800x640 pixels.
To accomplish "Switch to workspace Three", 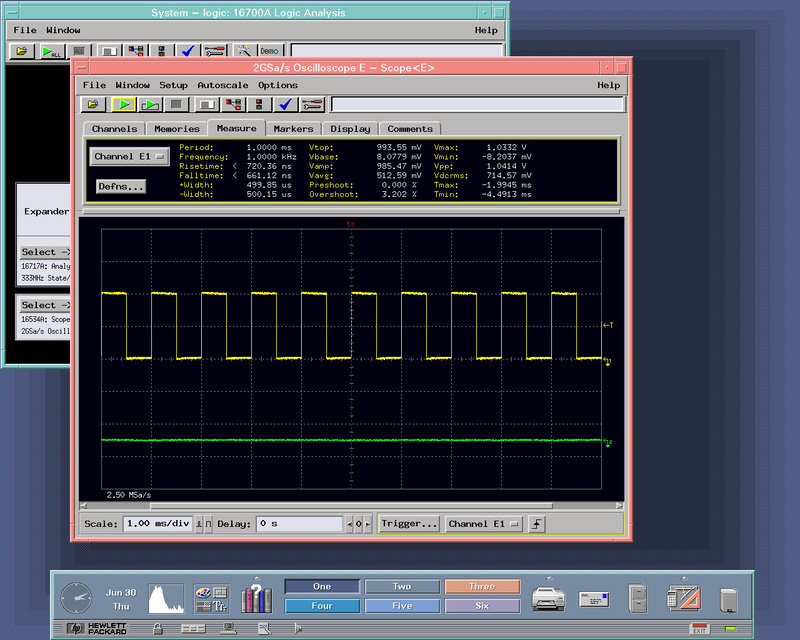I will coord(482,586).
